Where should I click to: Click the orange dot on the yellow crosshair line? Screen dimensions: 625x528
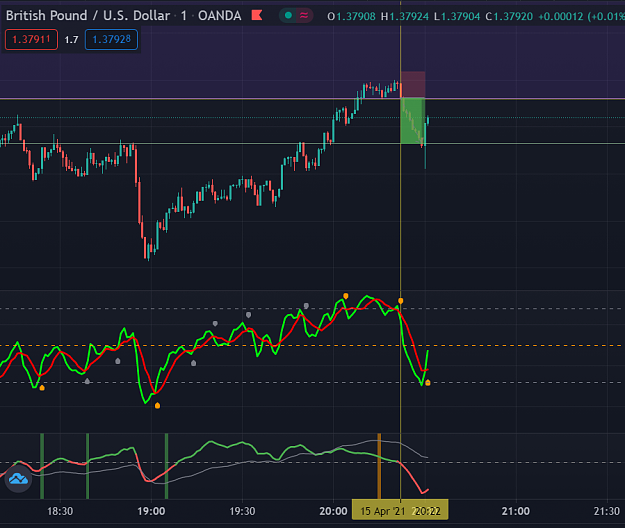[401, 300]
